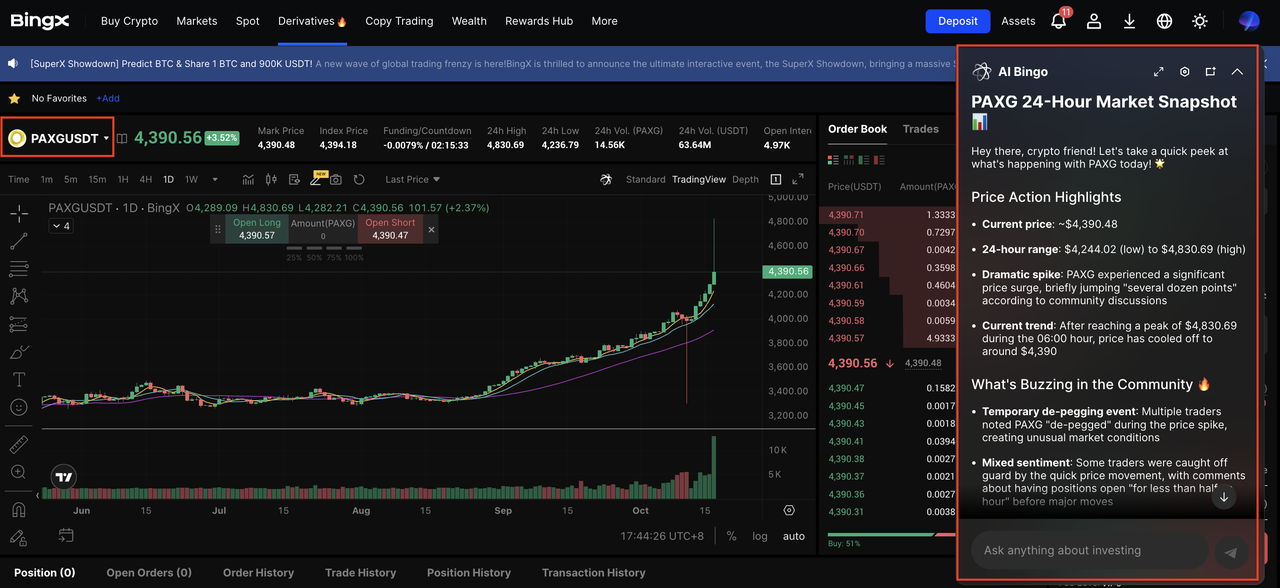This screenshot has height=588, width=1280.
Task: Switch to the Trades tab
Action: [x=920, y=129]
